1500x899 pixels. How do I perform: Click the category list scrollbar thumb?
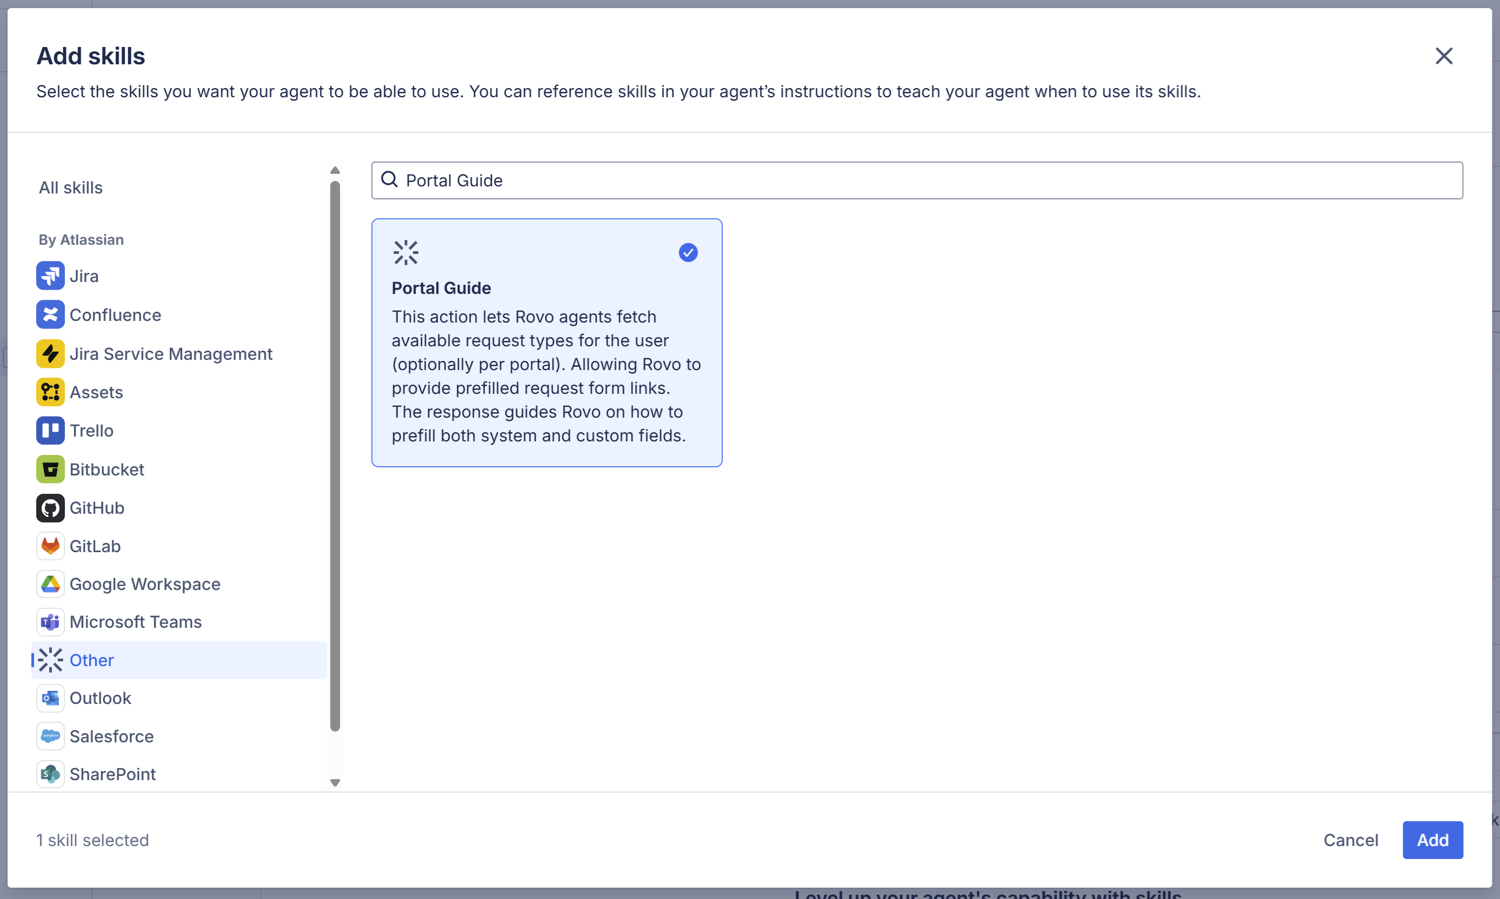[335, 456]
